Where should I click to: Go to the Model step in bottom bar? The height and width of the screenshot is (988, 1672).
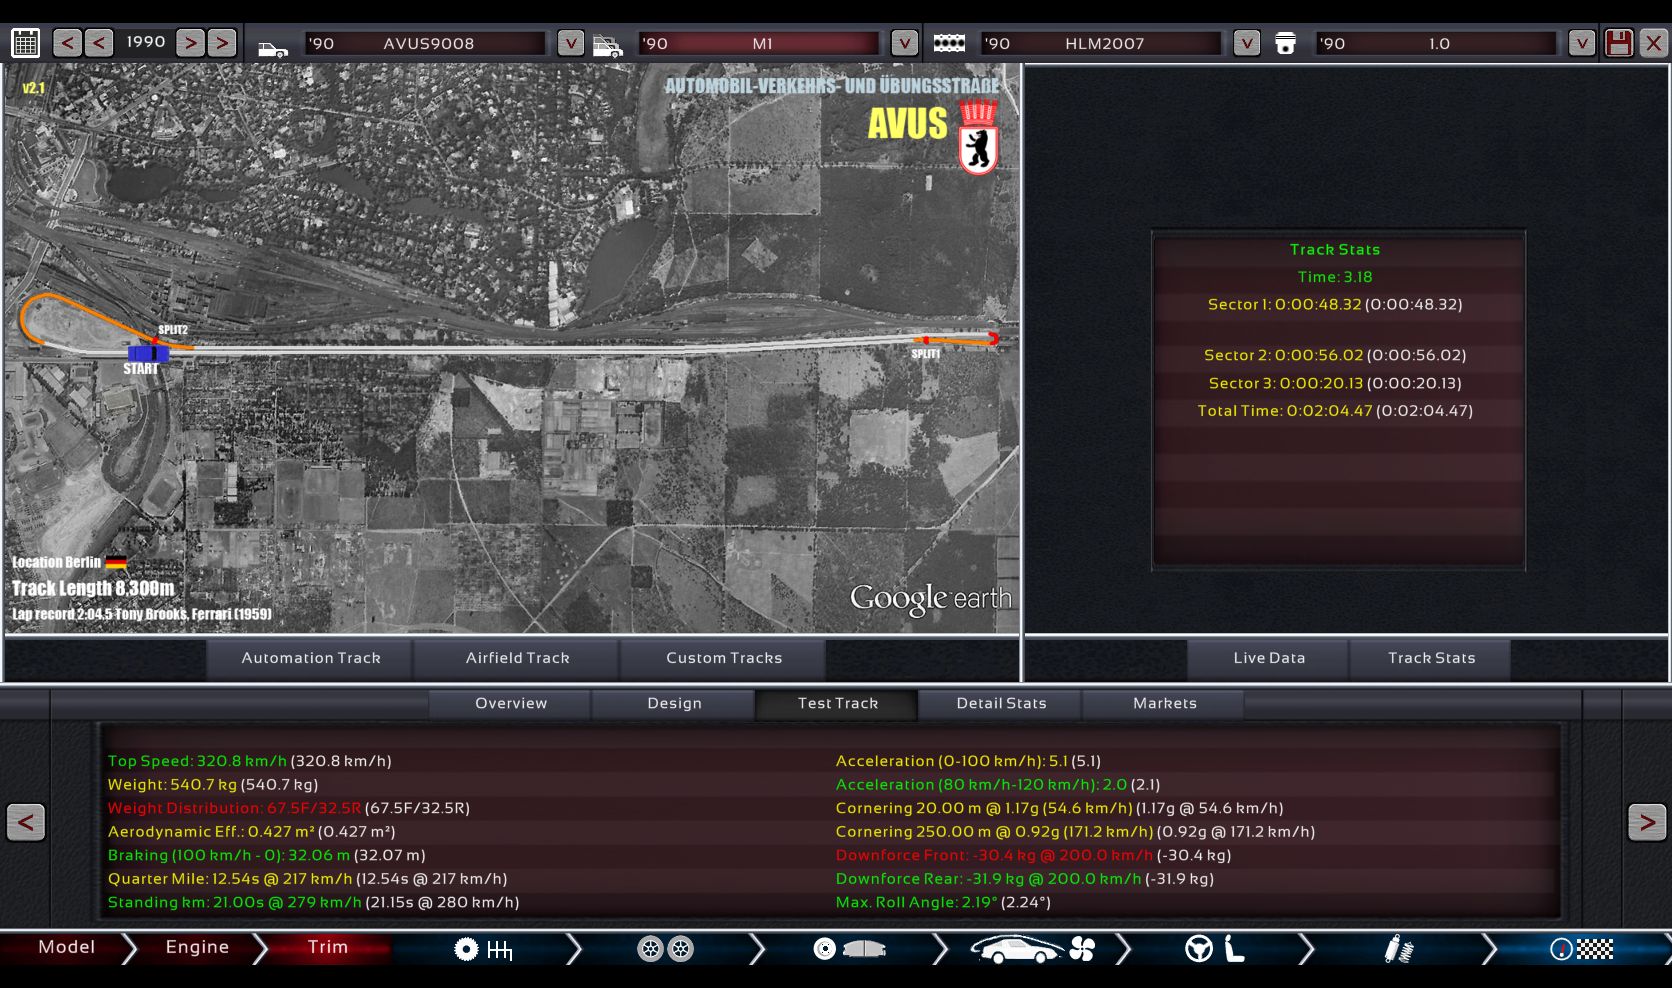66,947
